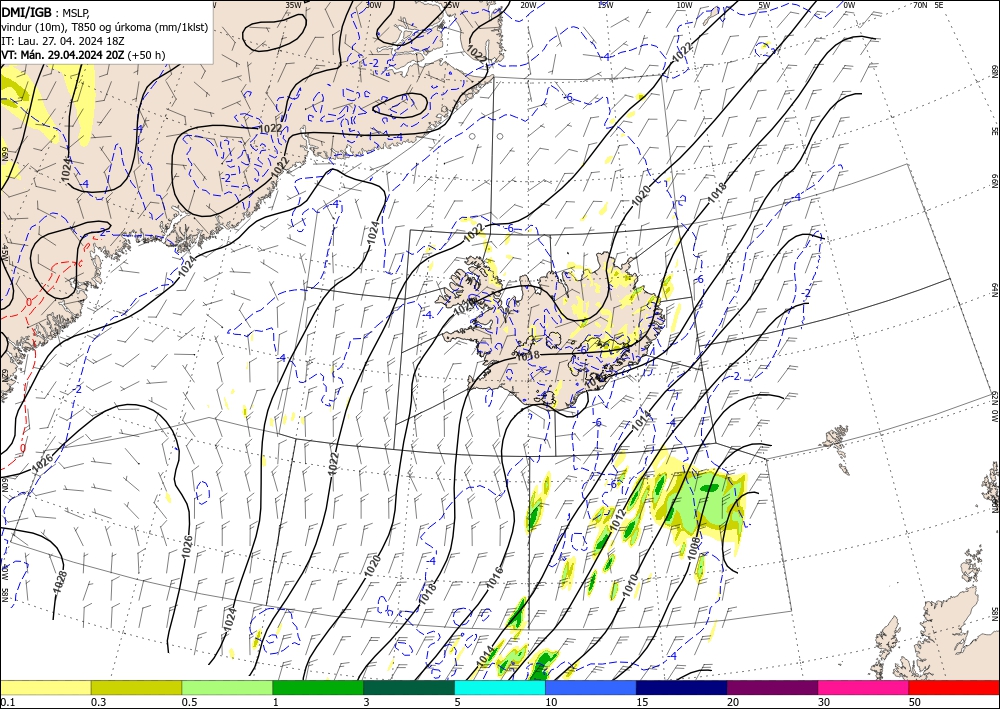Click the "70N" latitude label at top

(920, 4)
